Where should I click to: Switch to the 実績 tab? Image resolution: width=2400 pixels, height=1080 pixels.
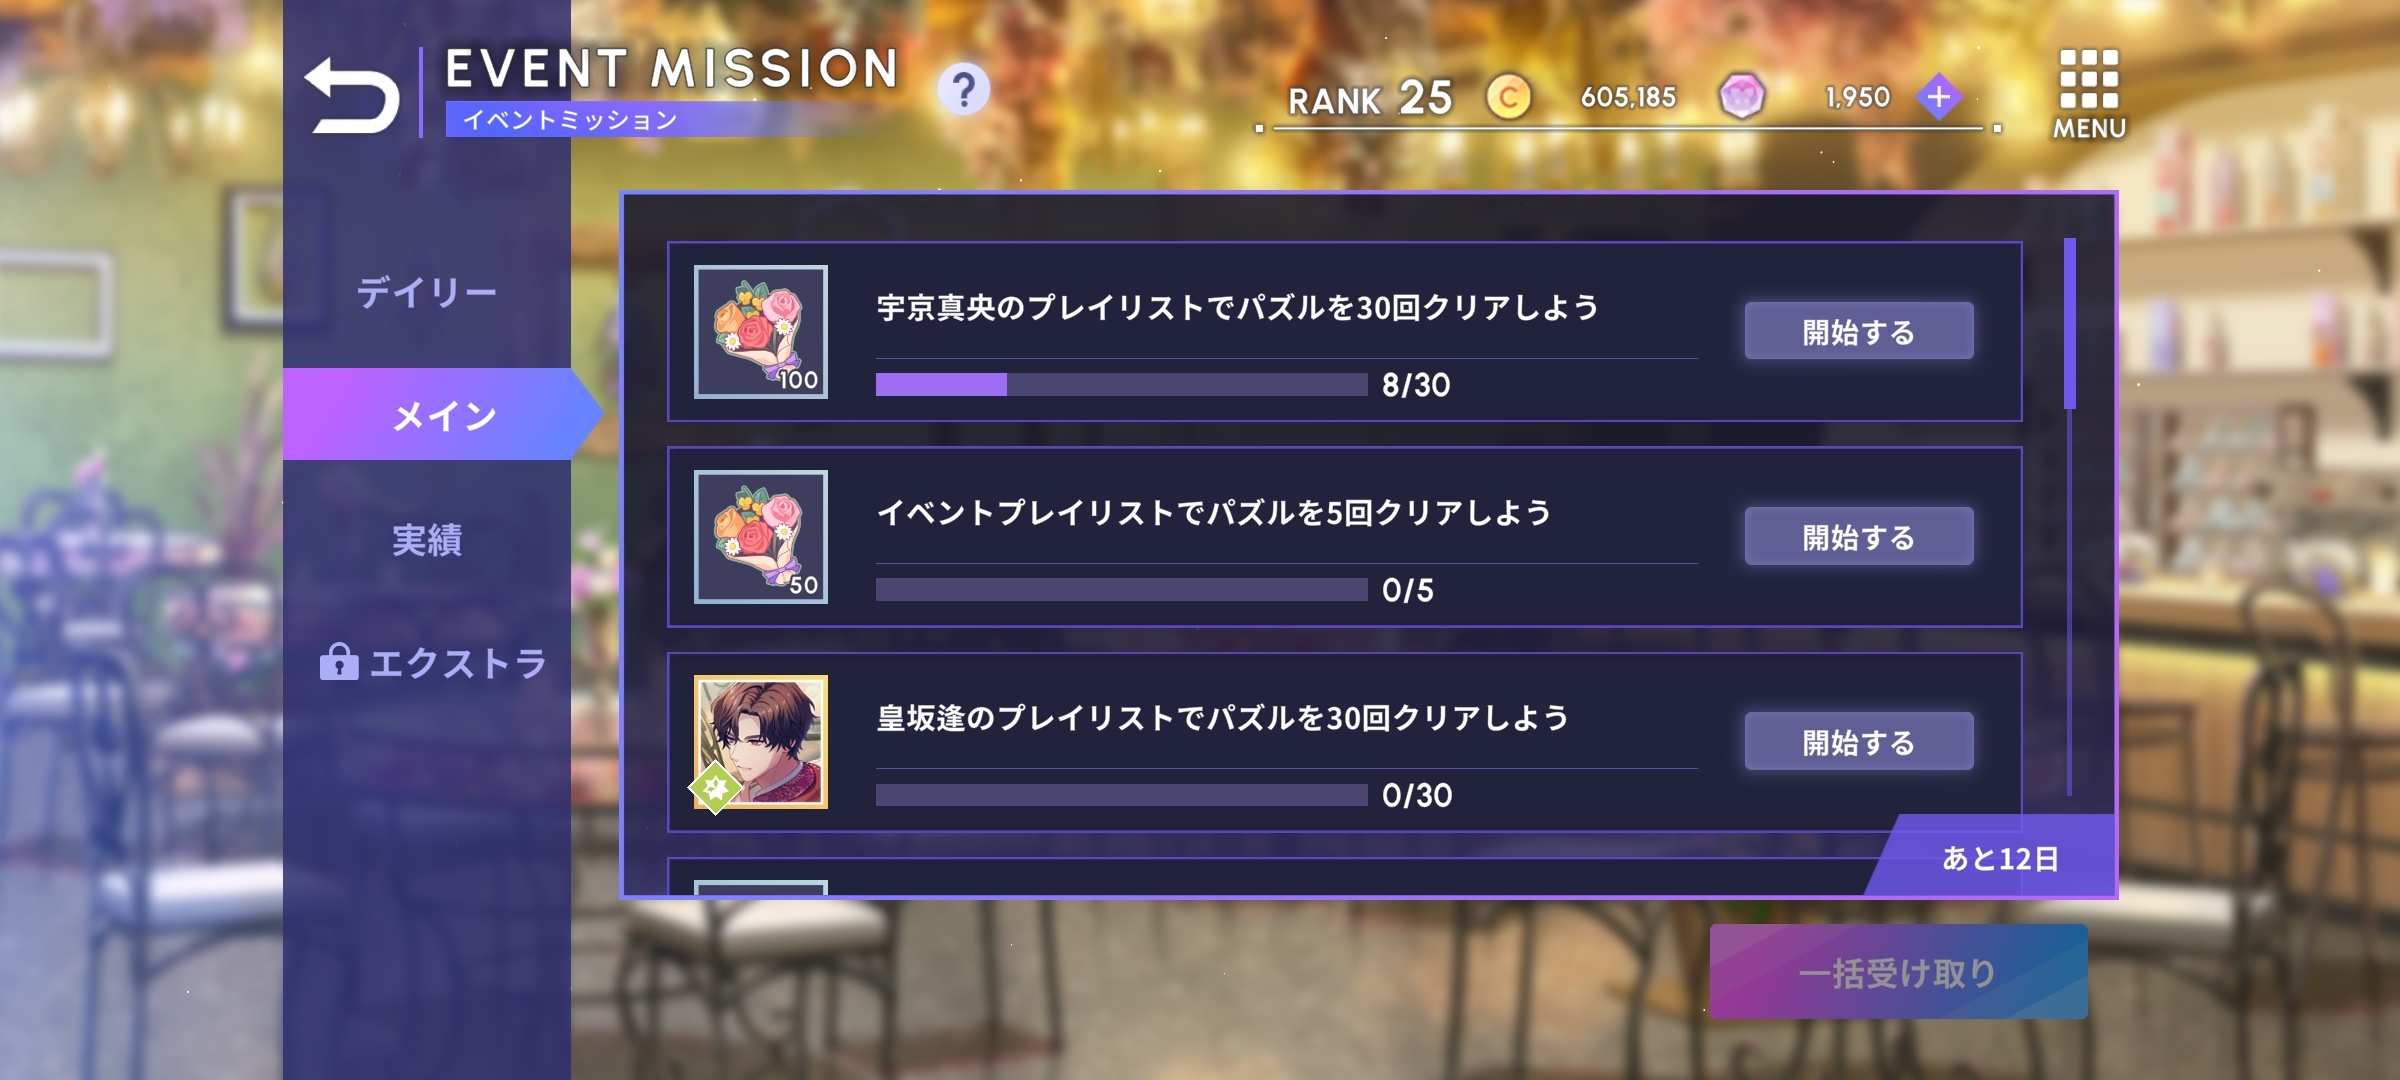tap(427, 540)
